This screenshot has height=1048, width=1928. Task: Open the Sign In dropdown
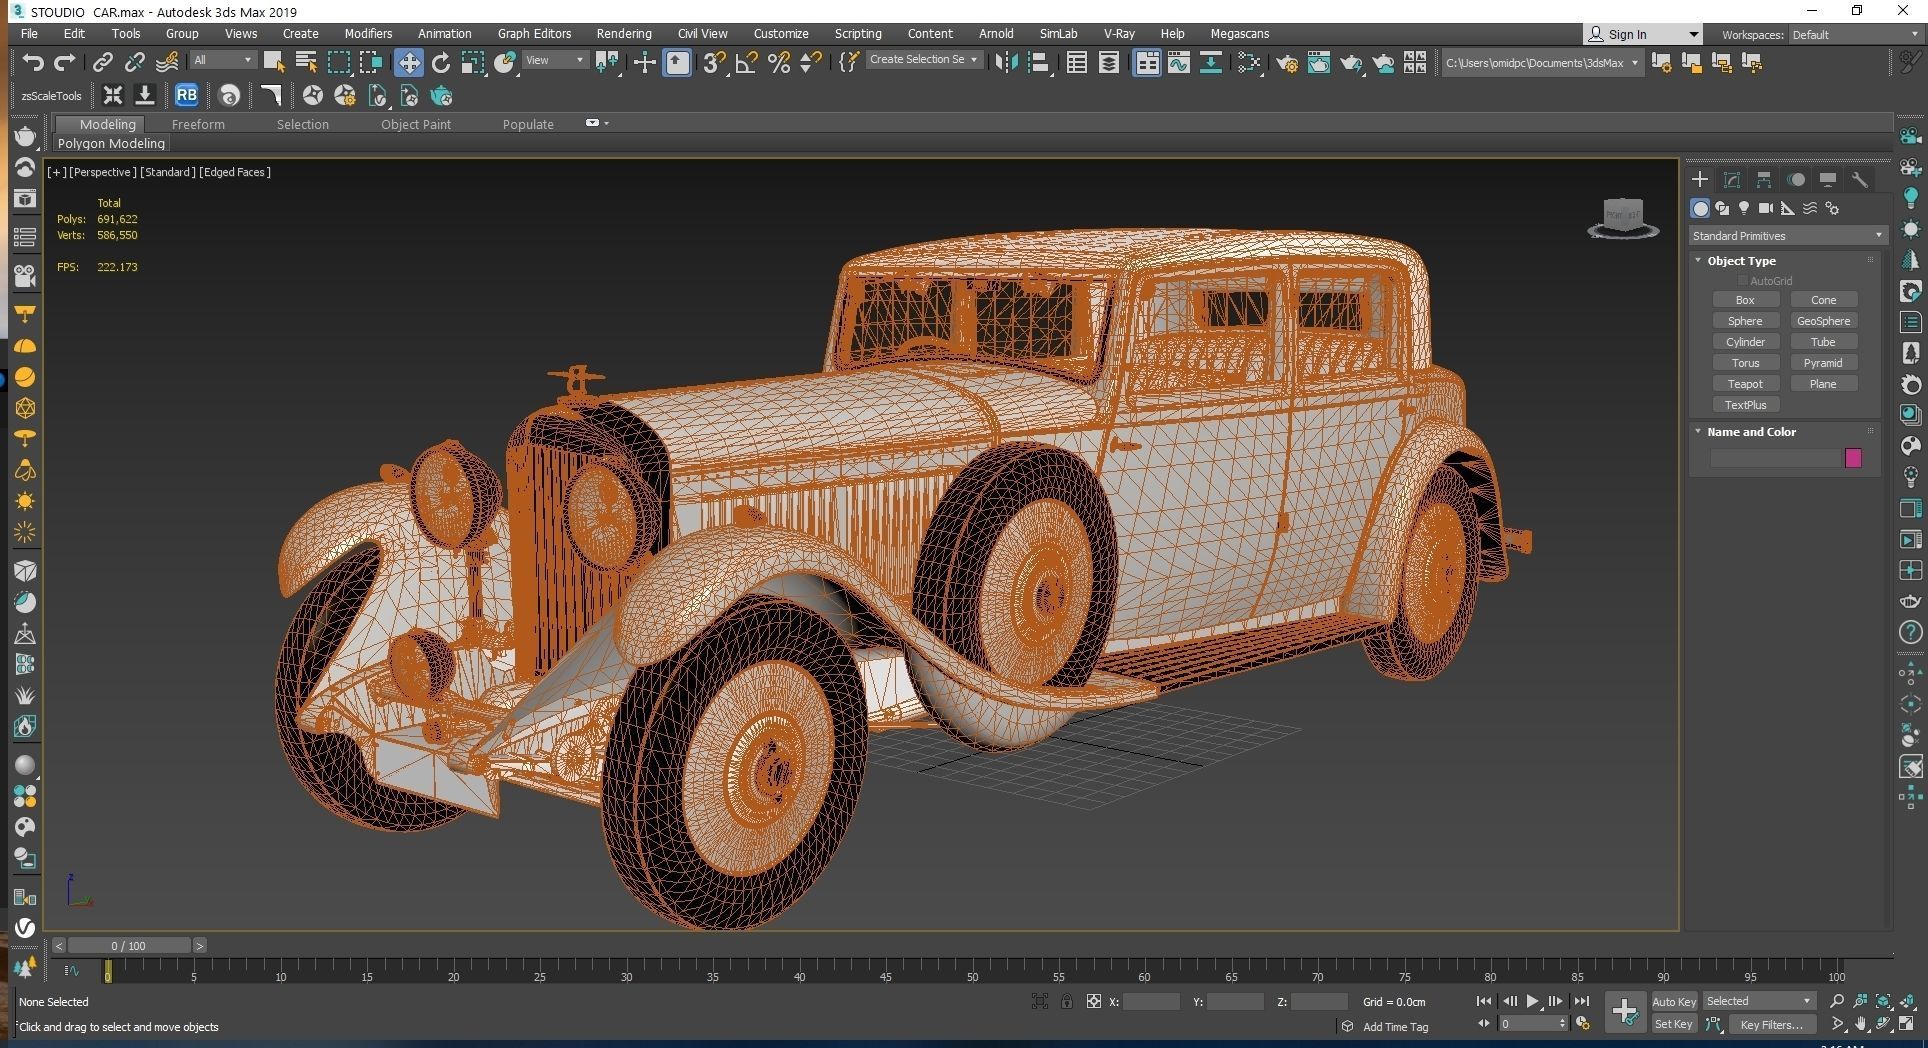pos(1642,34)
